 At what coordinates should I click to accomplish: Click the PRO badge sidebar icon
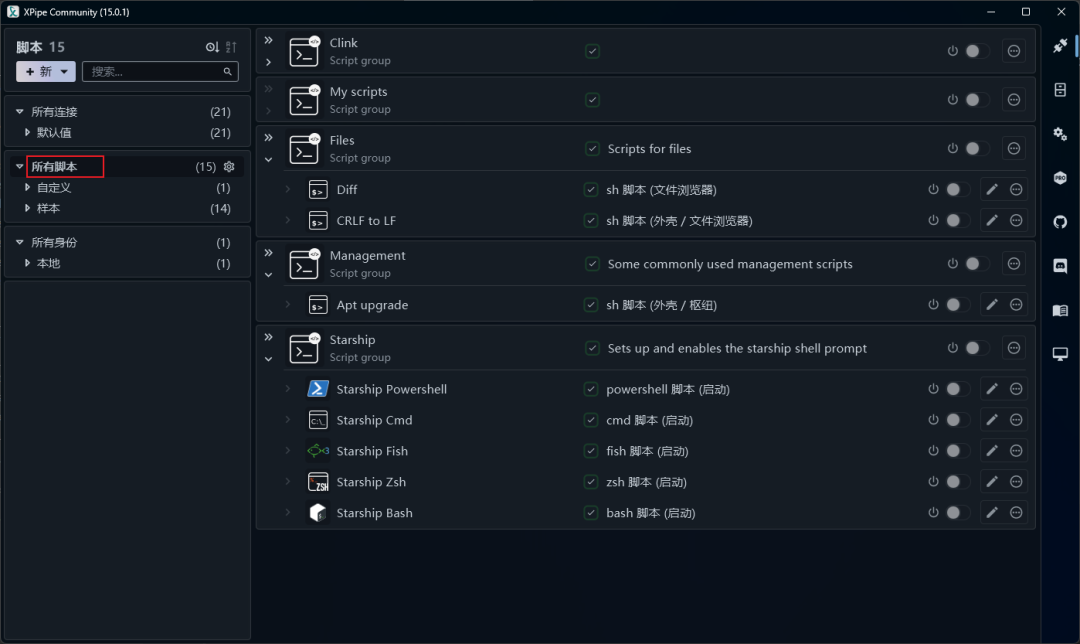(1060, 178)
